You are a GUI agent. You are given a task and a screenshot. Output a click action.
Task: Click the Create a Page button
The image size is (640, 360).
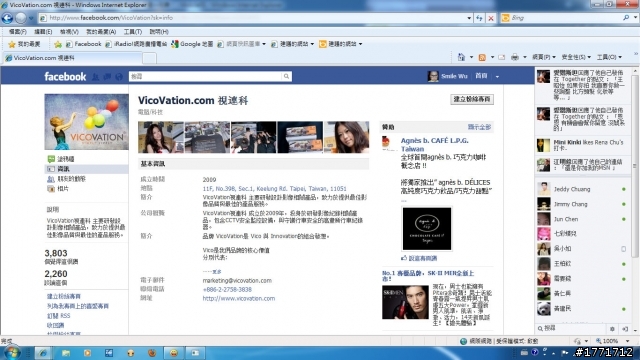(x=472, y=99)
